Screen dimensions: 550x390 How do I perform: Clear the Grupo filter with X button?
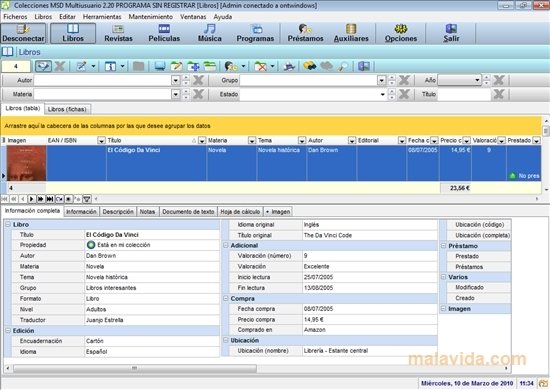tap(404, 80)
